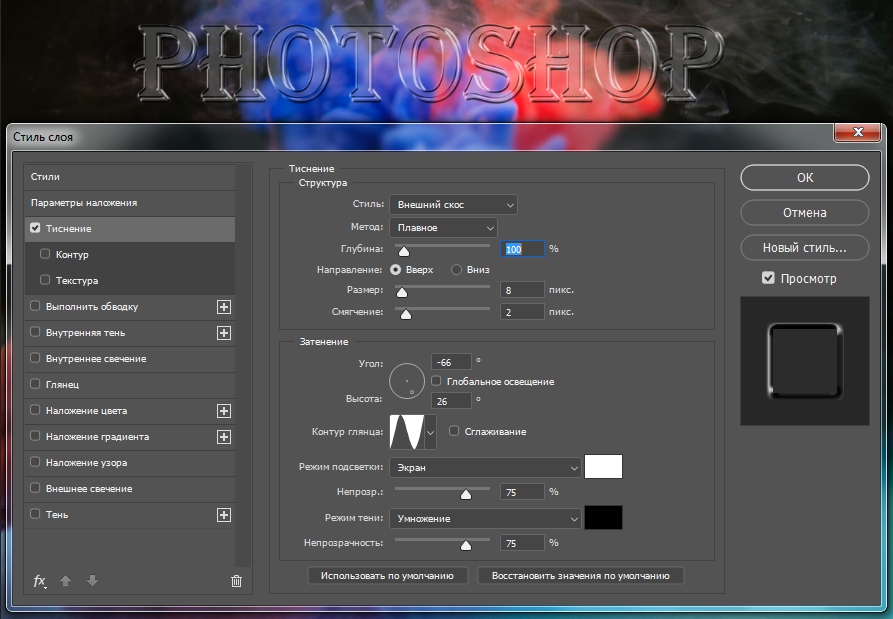The image size is (893, 619).
Task: Open the Стиль dropdown Внешний скос
Action: (453, 204)
